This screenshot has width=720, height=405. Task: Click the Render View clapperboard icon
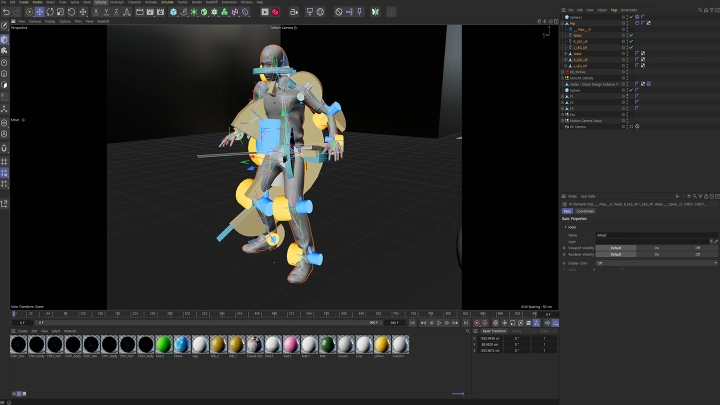140,12
